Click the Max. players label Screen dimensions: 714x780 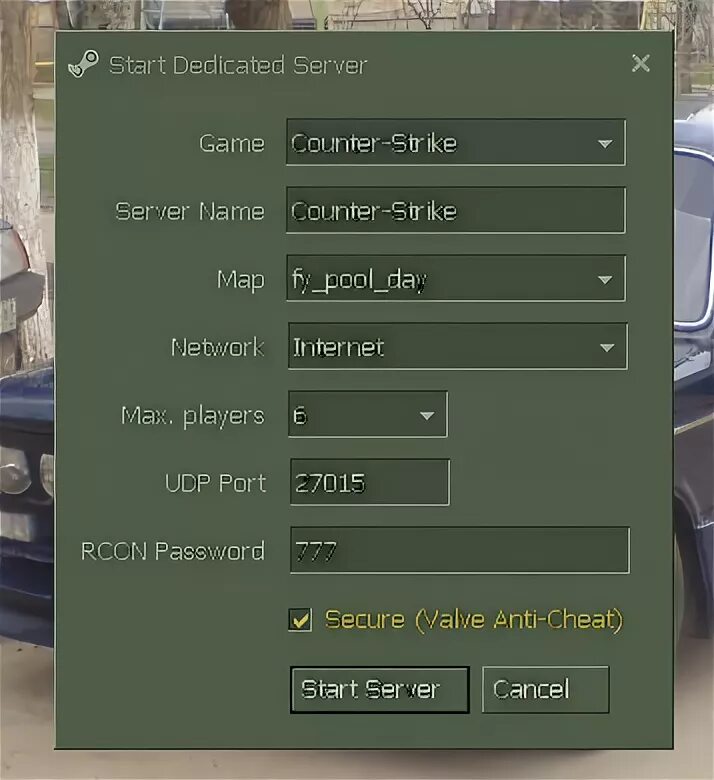coord(192,416)
